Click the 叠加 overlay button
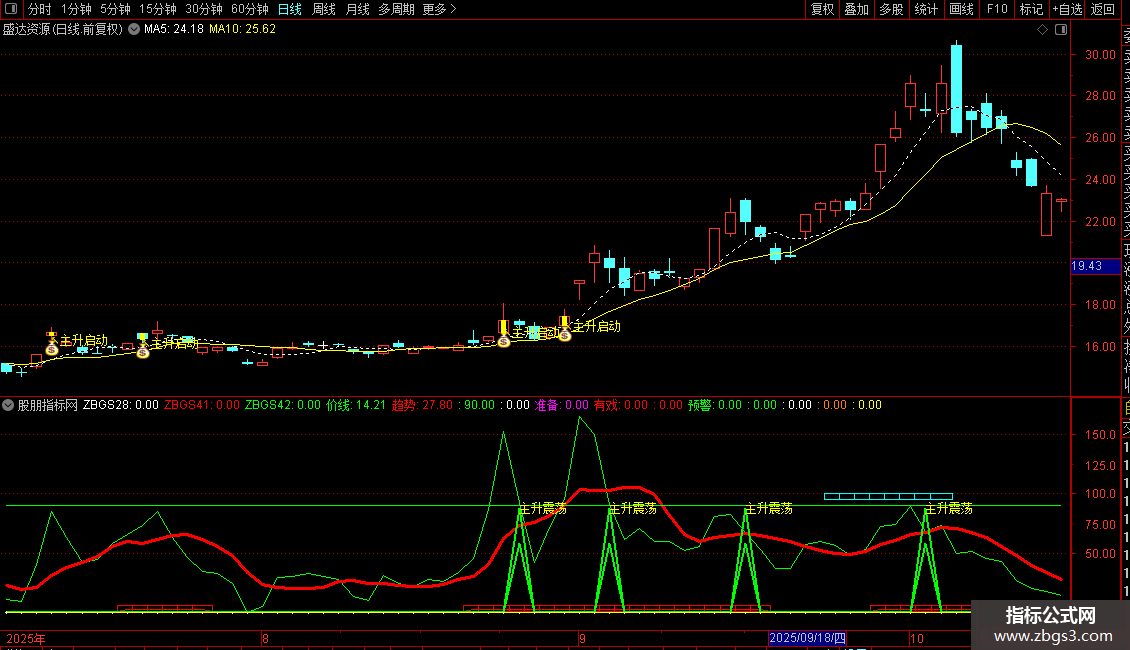Image resolution: width=1130 pixels, height=650 pixels. coord(857,9)
